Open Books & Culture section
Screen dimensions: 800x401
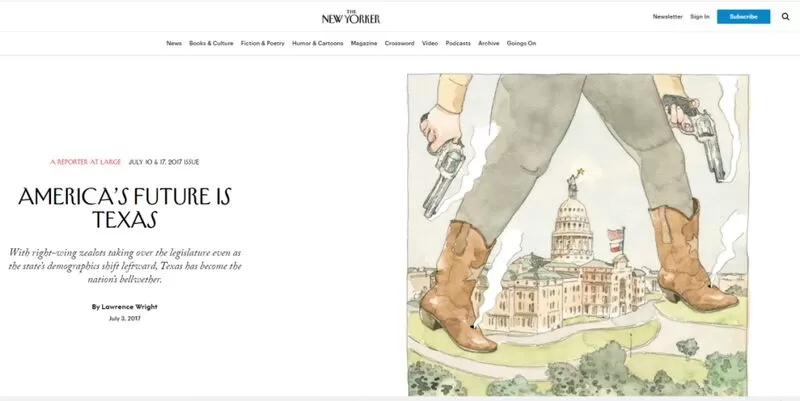pos(211,43)
